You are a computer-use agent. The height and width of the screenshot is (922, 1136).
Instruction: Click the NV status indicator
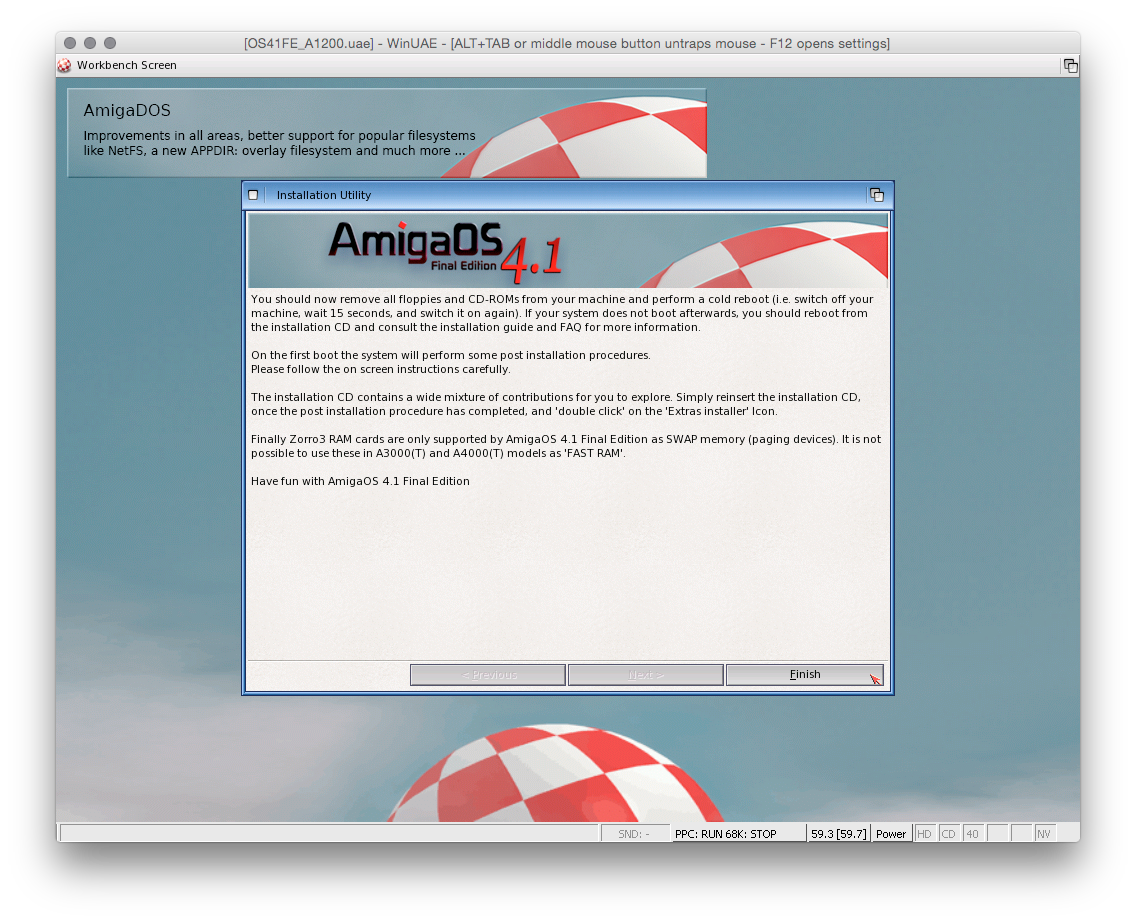click(1044, 834)
